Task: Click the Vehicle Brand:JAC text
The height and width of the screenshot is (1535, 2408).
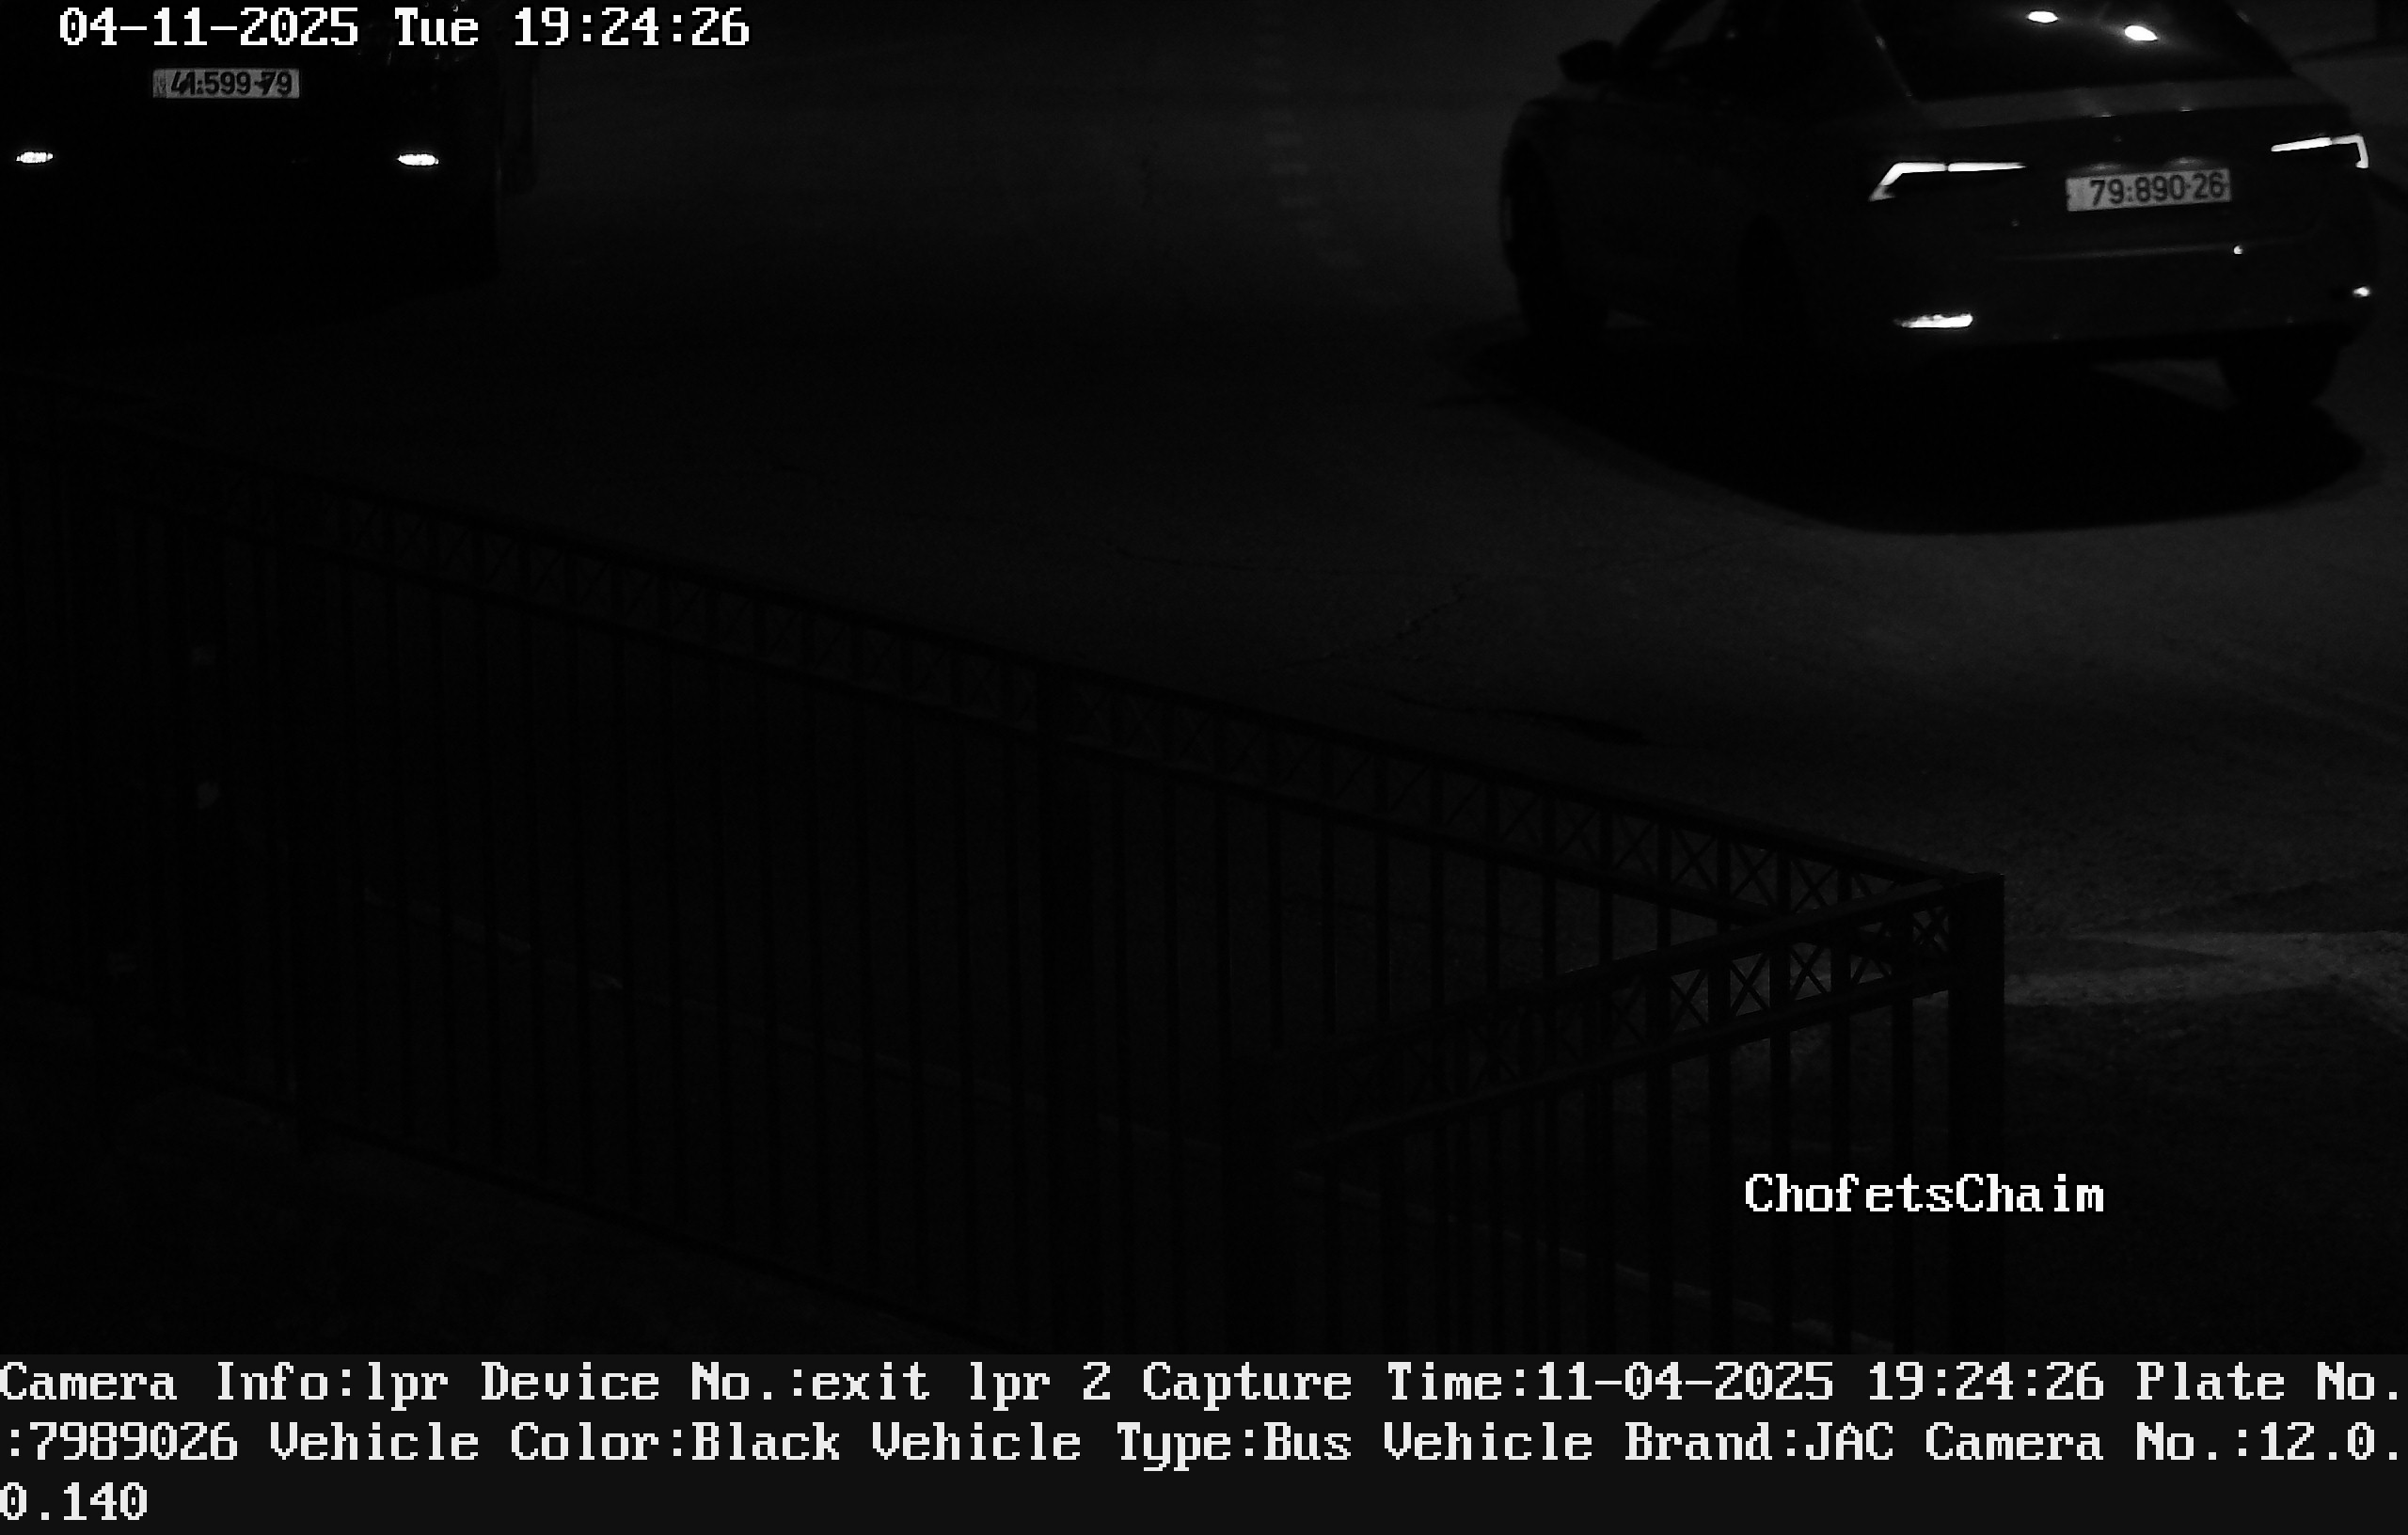Action: pos(1638,1443)
